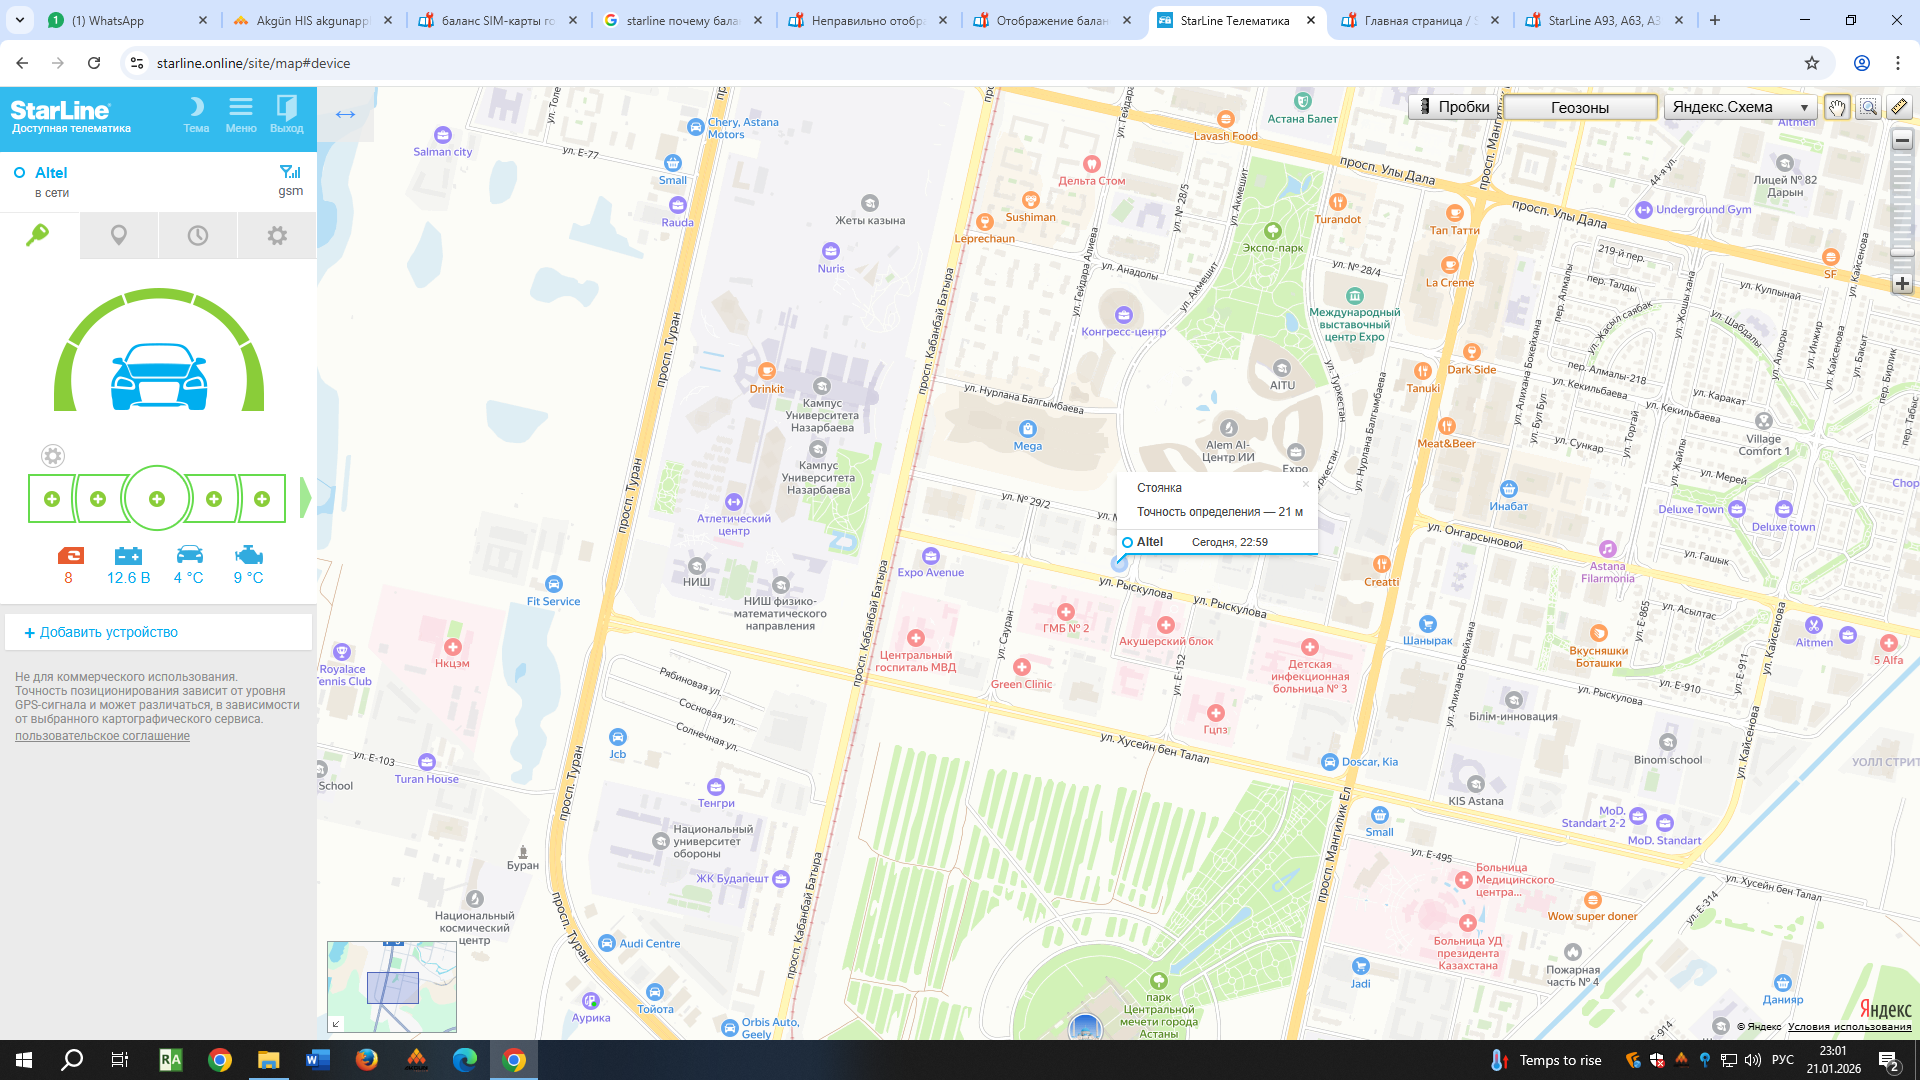Click the map zoom level slider
This screenshot has width=1920, height=1080.
tap(1902, 250)
